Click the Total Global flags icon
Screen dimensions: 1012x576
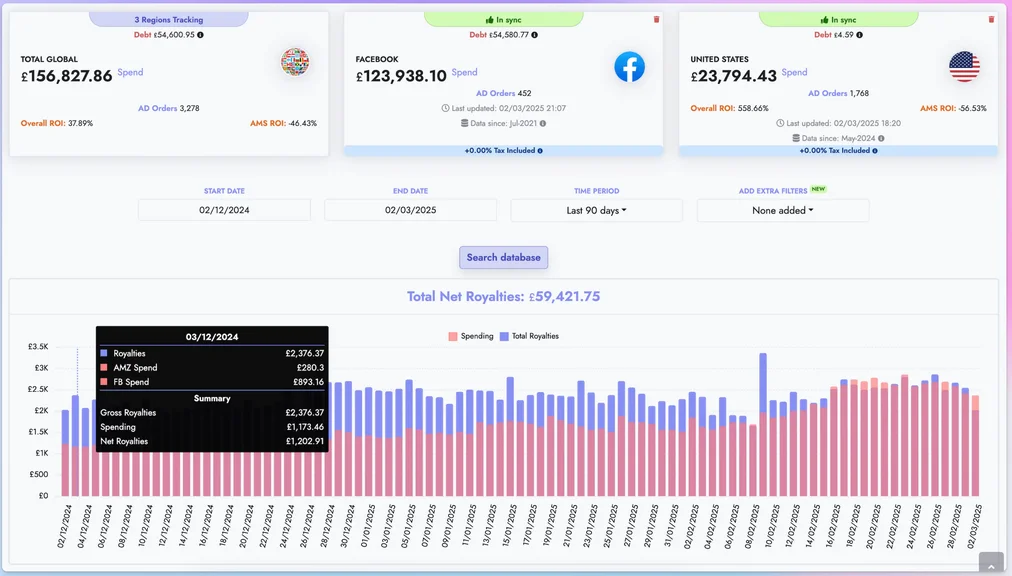295,62
